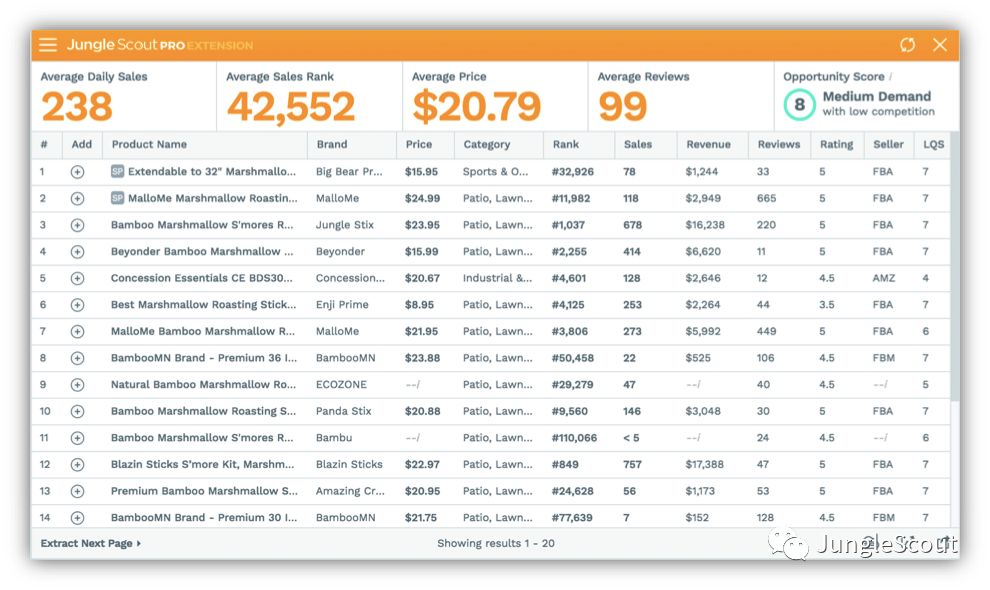Sort by Reviews column header
The width and height of the screenshot is (990, 590).
point(778,144)
